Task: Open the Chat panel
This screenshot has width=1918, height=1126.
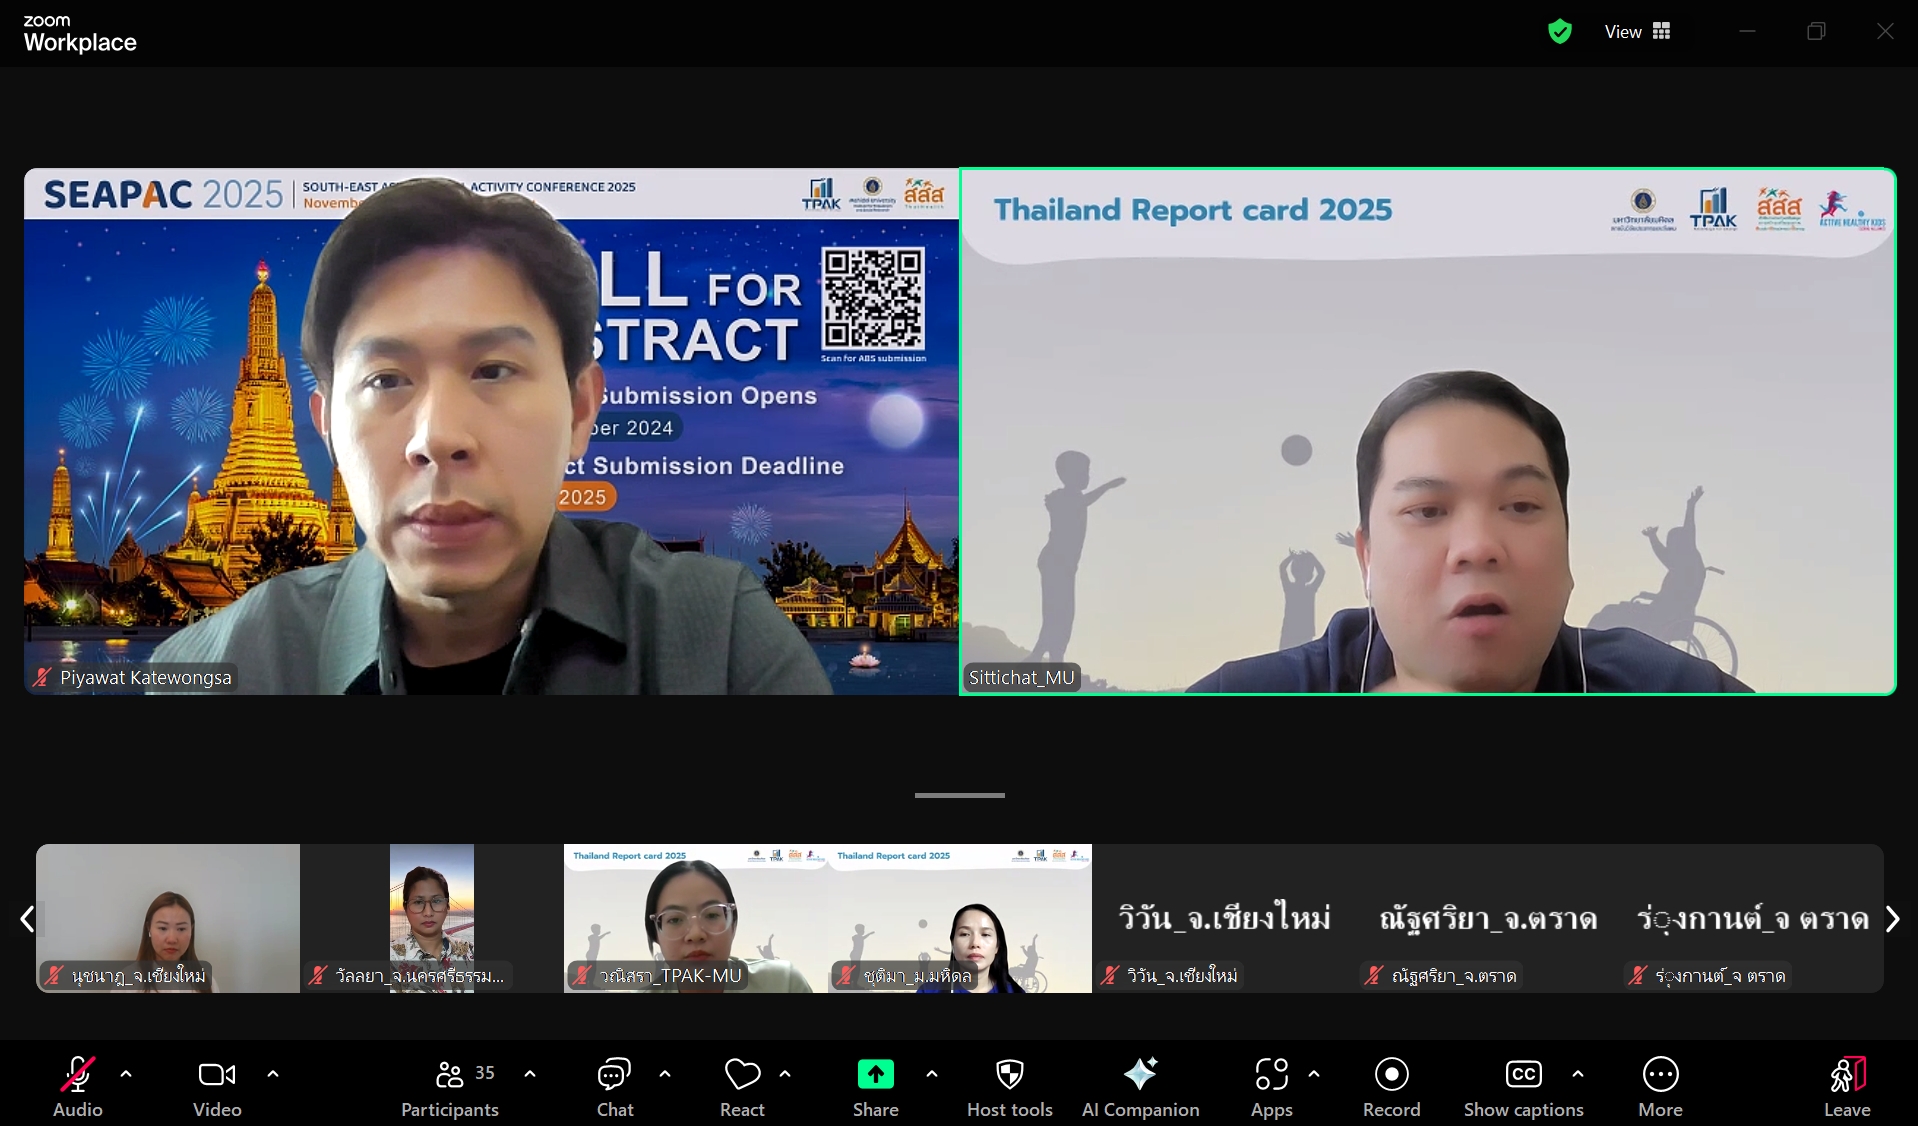Action: pyautogui.click(x=614, y=1085)
